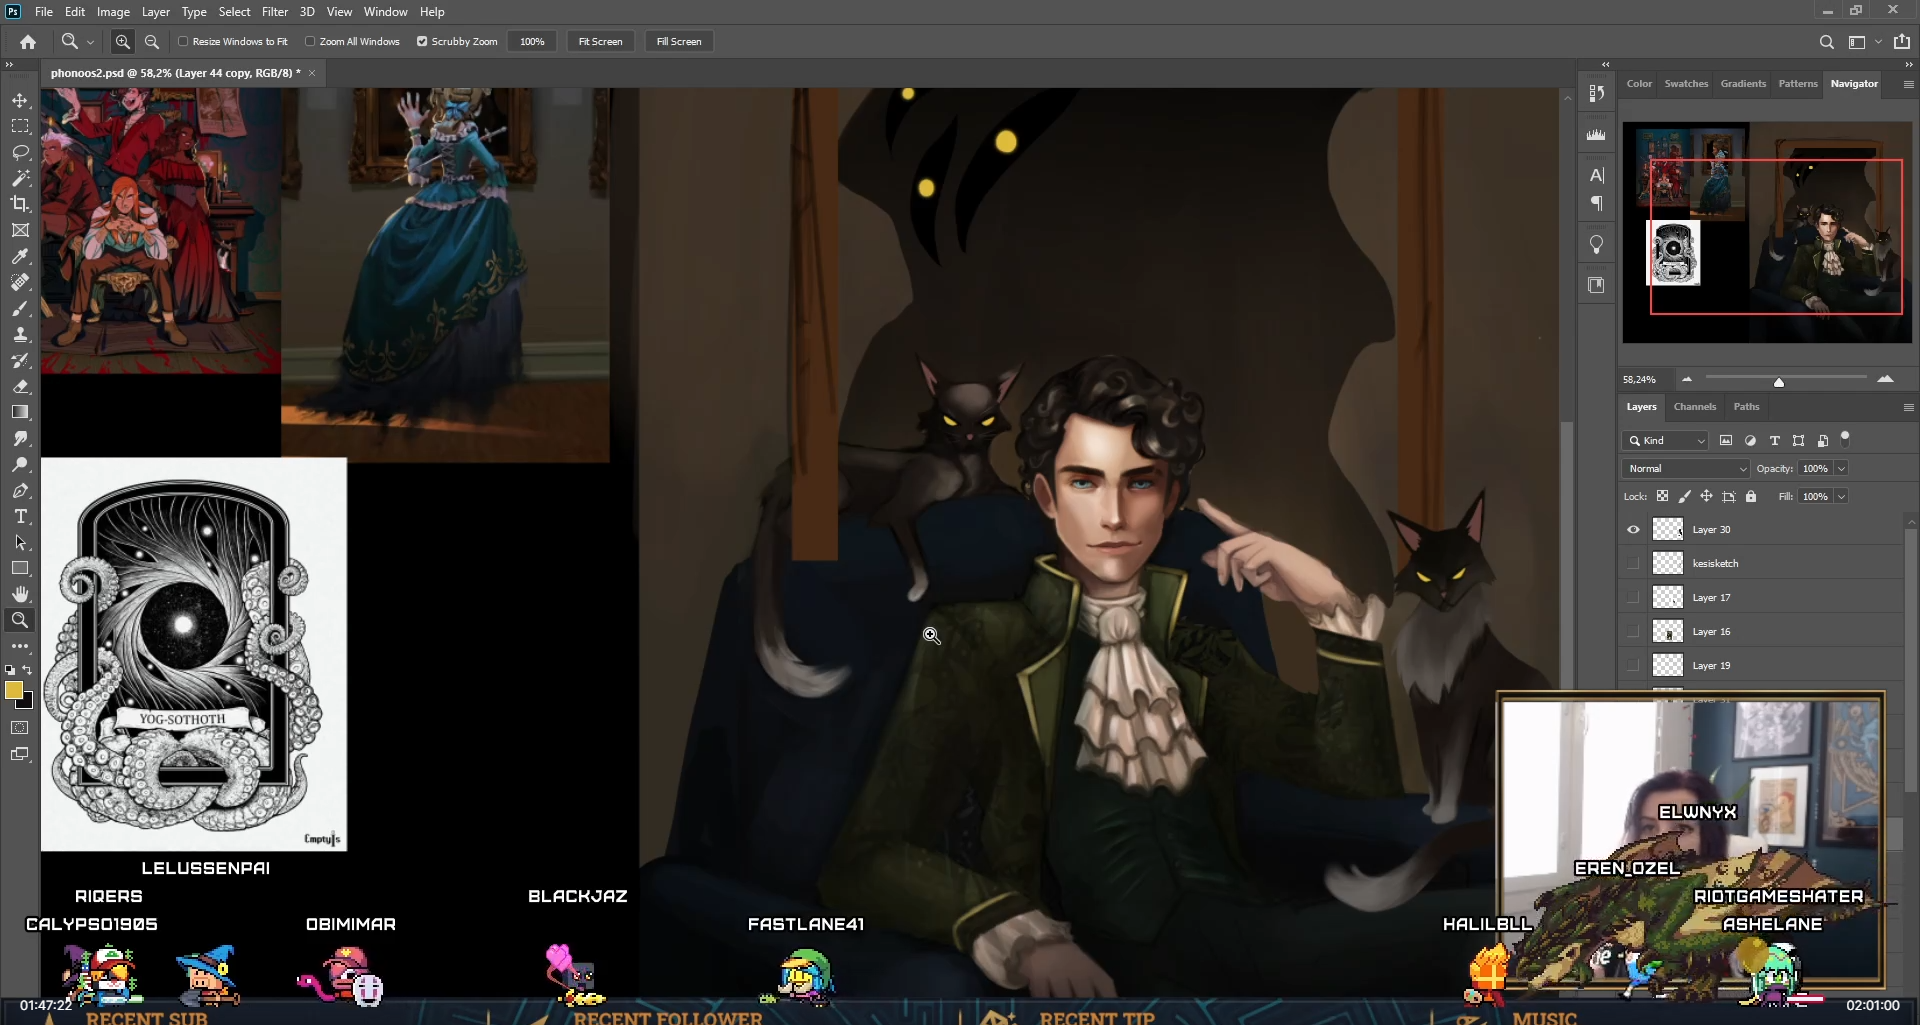Open the Kind filter dropdown

click(x=1665, y=440)
